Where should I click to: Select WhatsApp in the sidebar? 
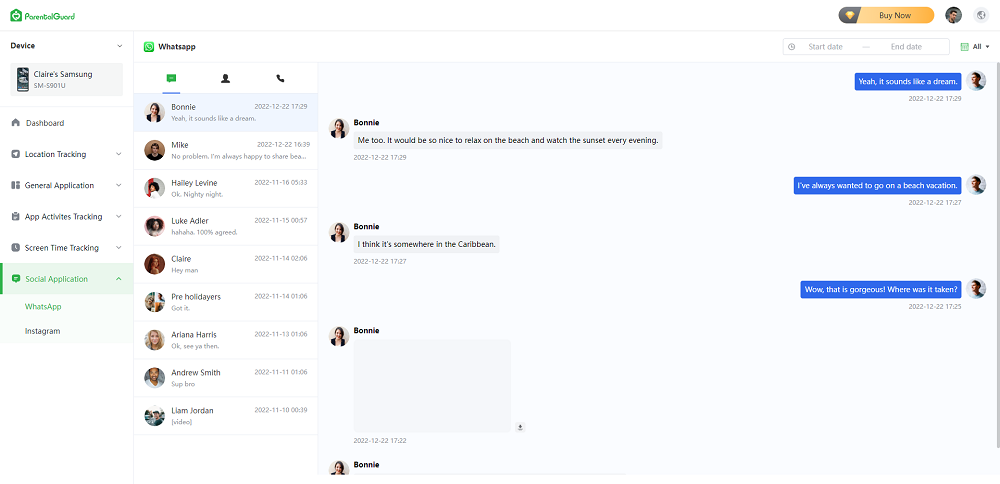click(x=43, y=307)
